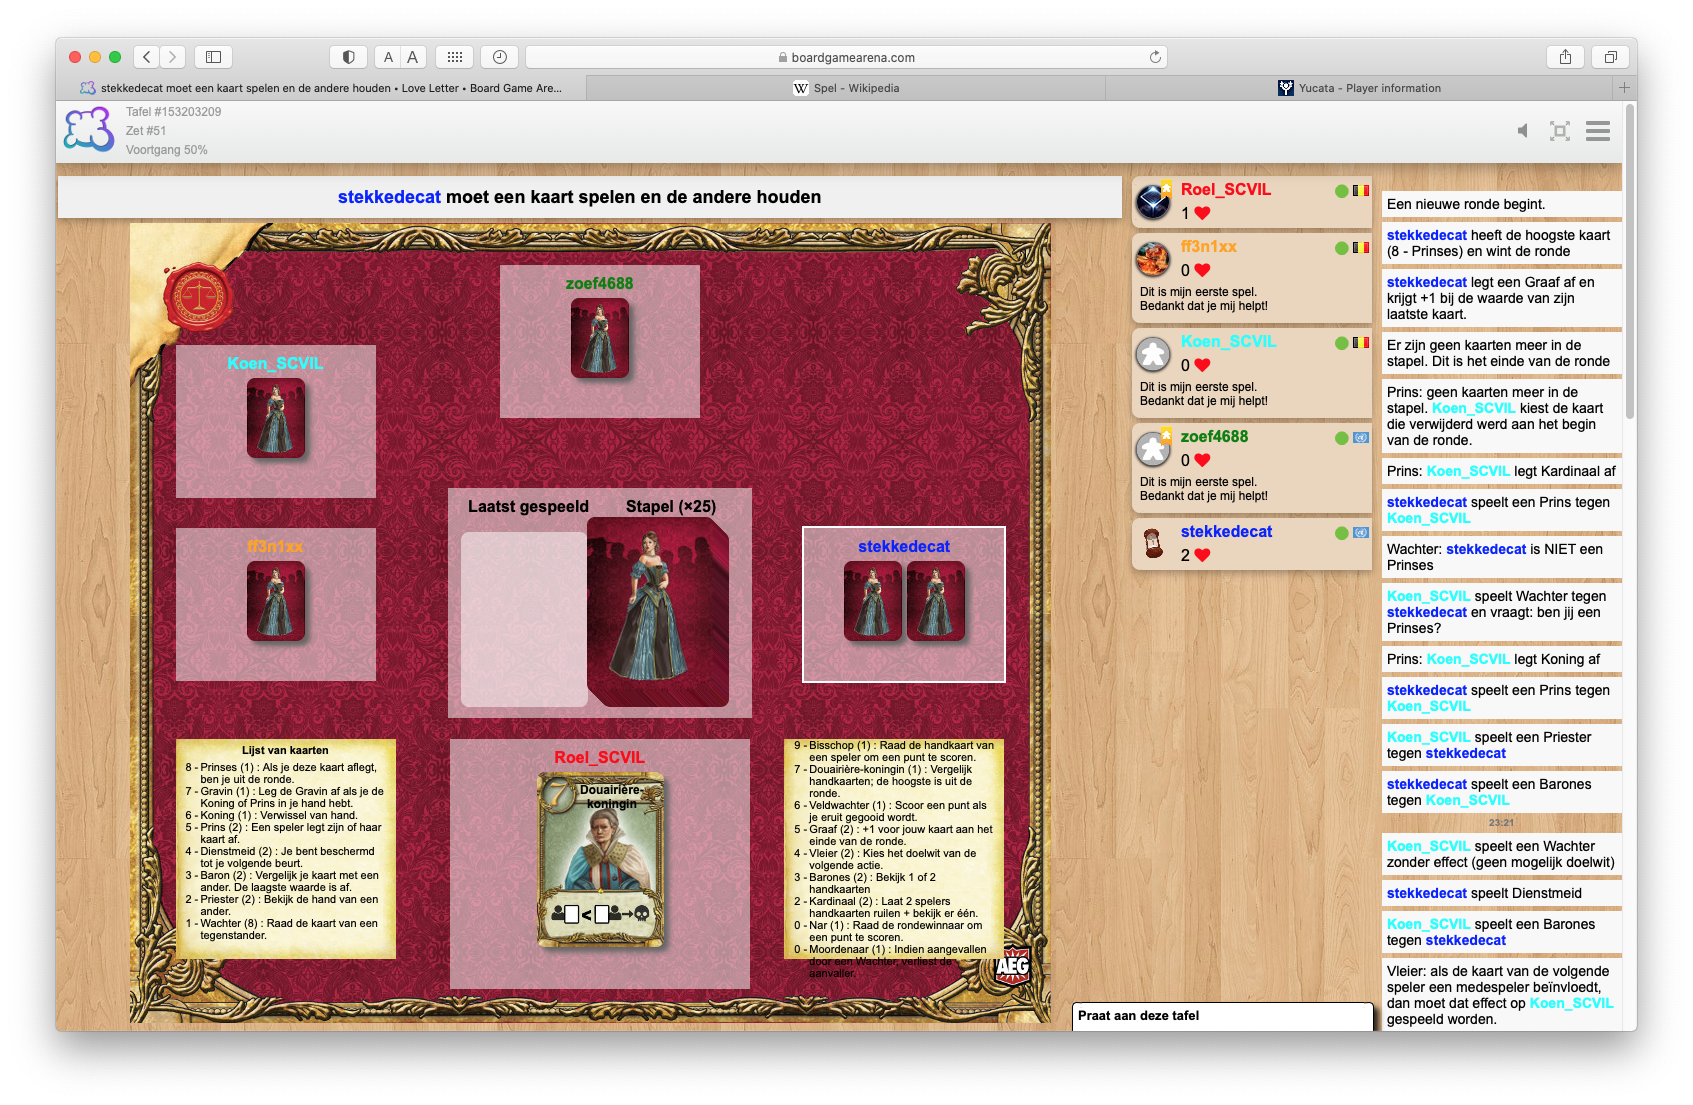Show Safari history clock icon

[499, 57]
